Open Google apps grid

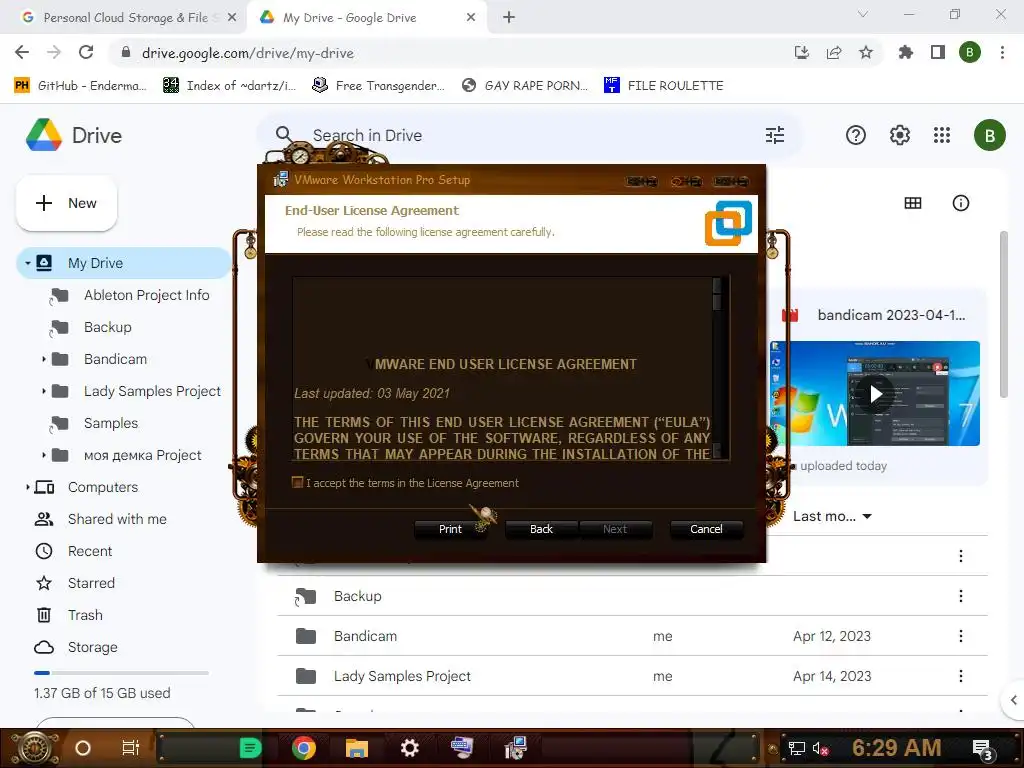(x=942, y=135)
